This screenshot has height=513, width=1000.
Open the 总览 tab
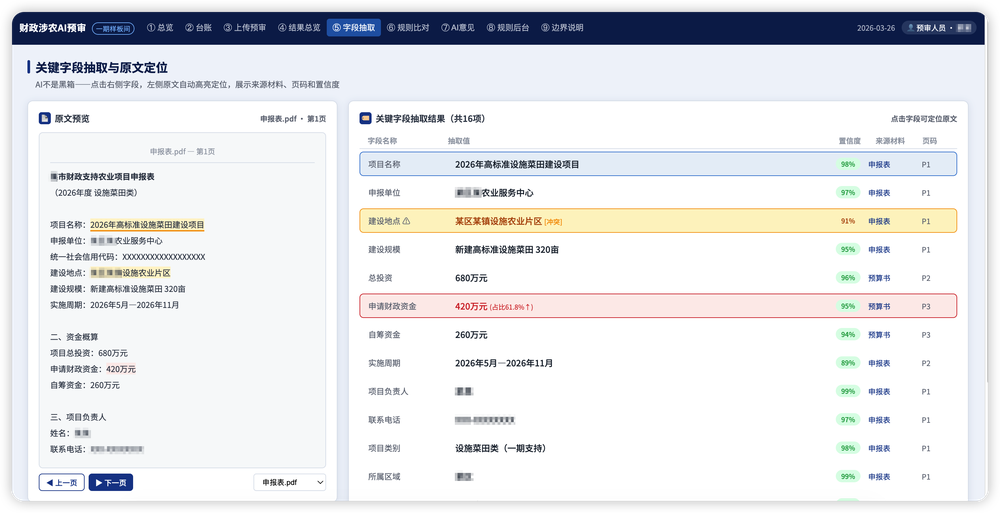[160, 27]
